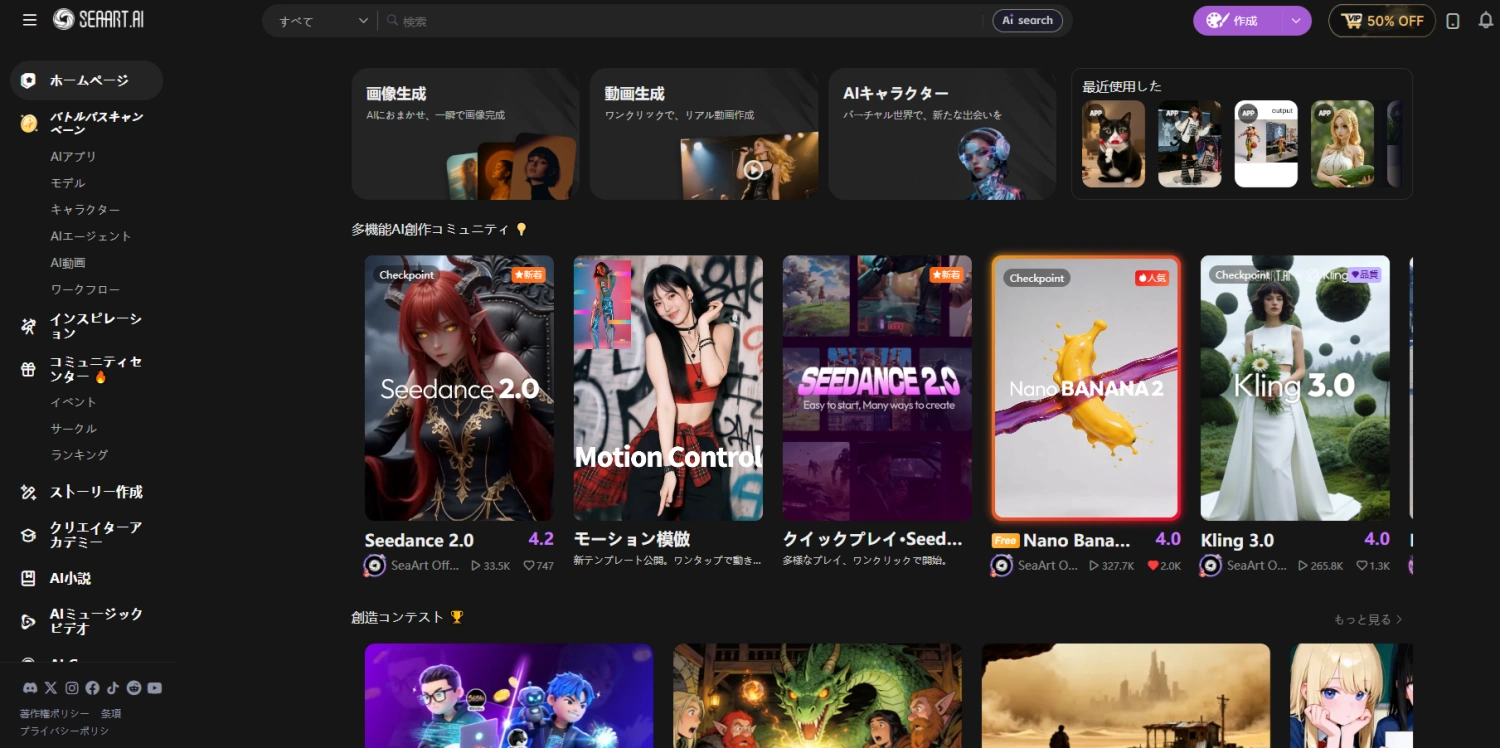Open the プライバシーポリシー link

tap(65, 731)
